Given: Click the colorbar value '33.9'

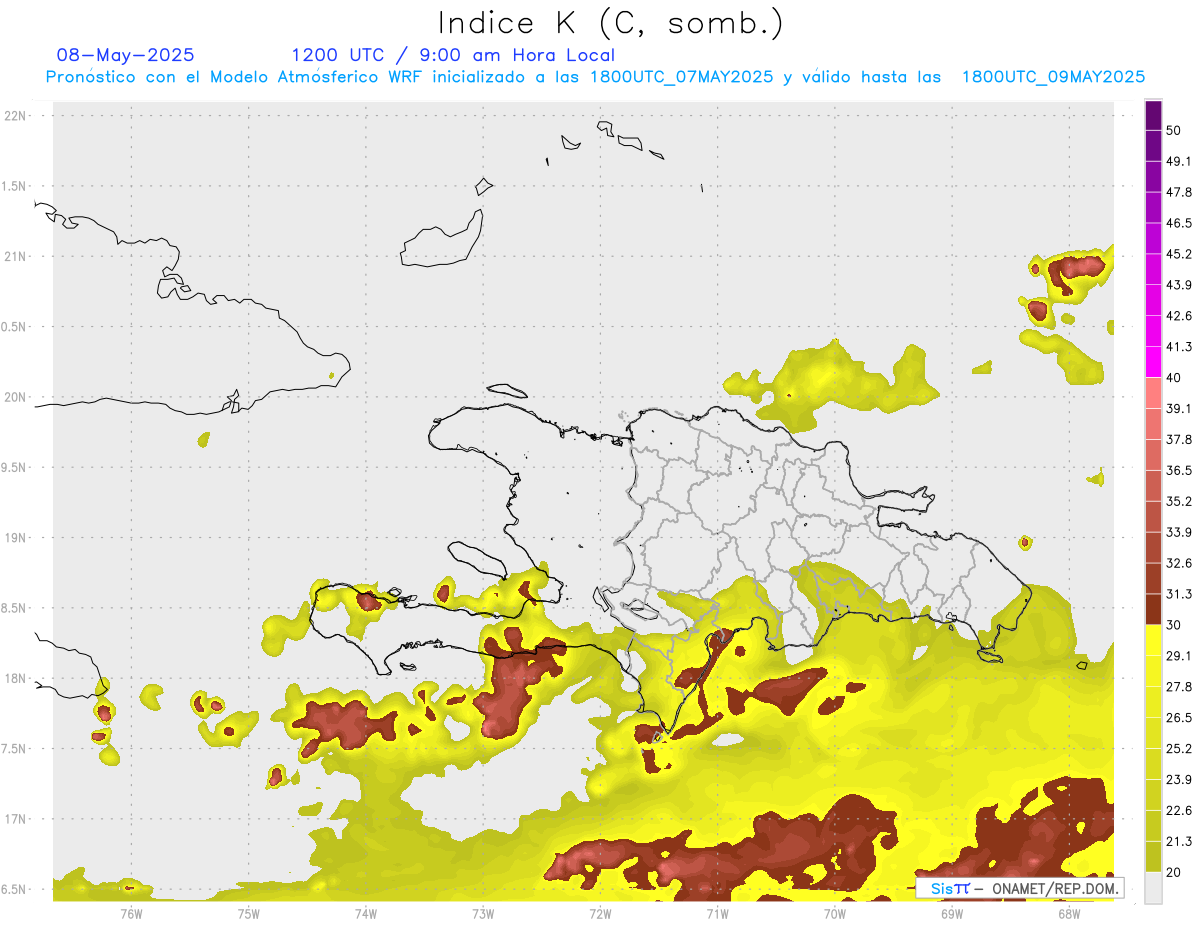Looking at the screenshot, I should tap(1179, 532).
